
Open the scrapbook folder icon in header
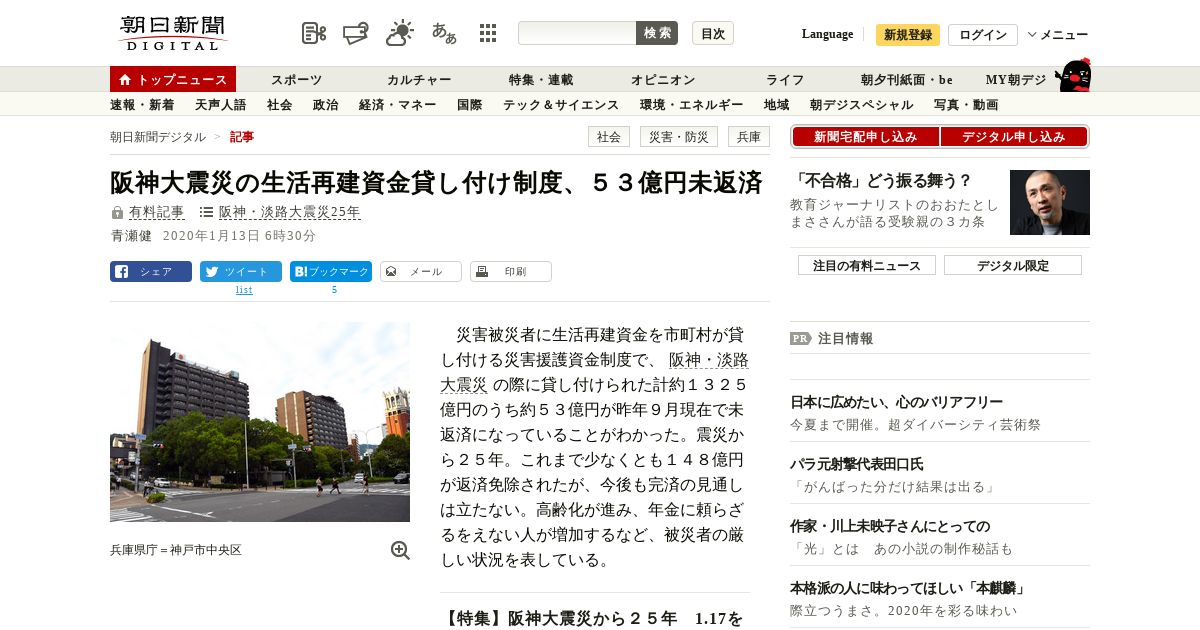[356, 33]
